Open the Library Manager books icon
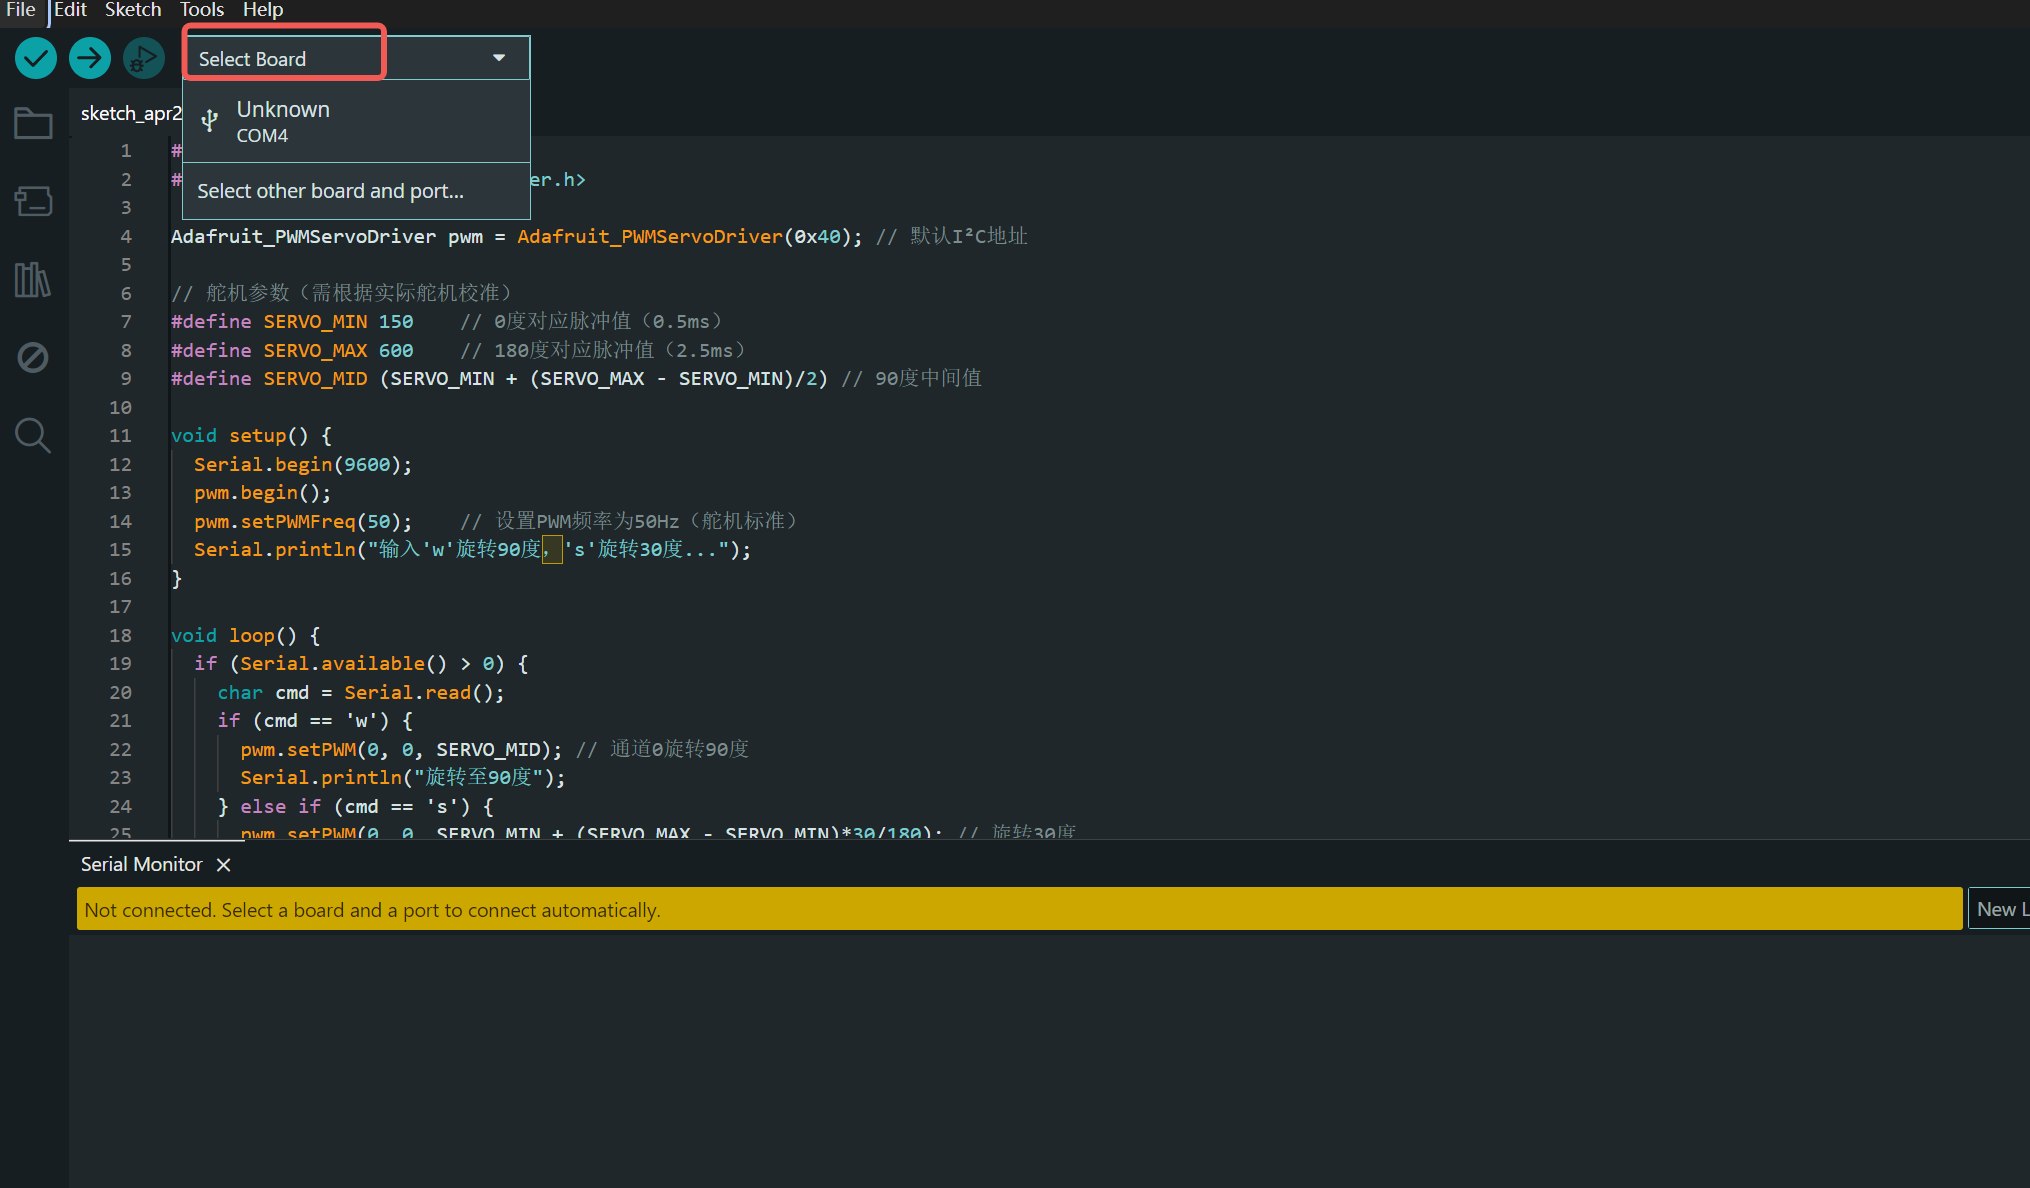 pyautogui.click(x=33, y=279)
